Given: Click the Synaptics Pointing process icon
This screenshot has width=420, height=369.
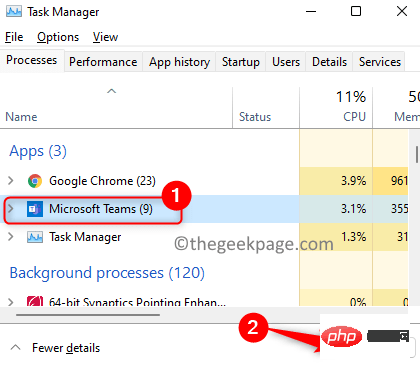Looking at the screenshot, I should pos(35,301).
